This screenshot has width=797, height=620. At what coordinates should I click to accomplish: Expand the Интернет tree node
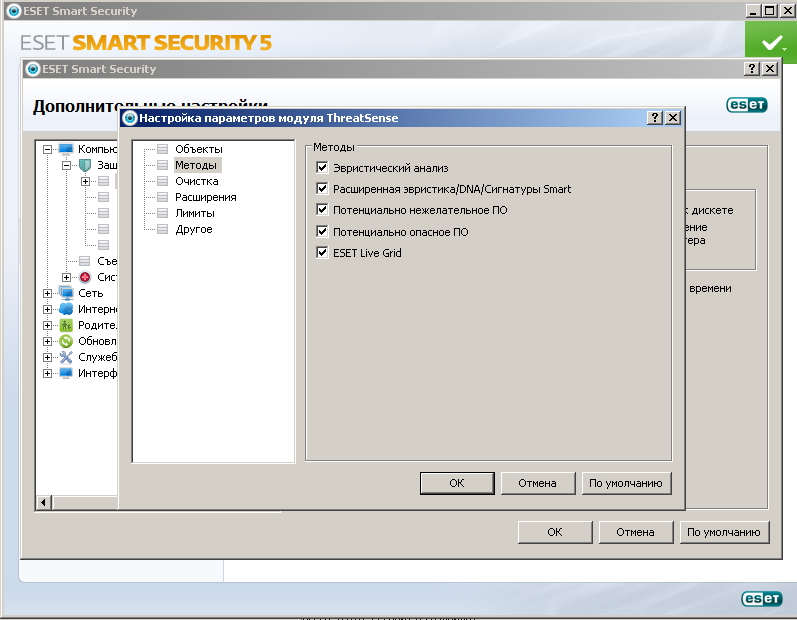(x=47, y=309)
